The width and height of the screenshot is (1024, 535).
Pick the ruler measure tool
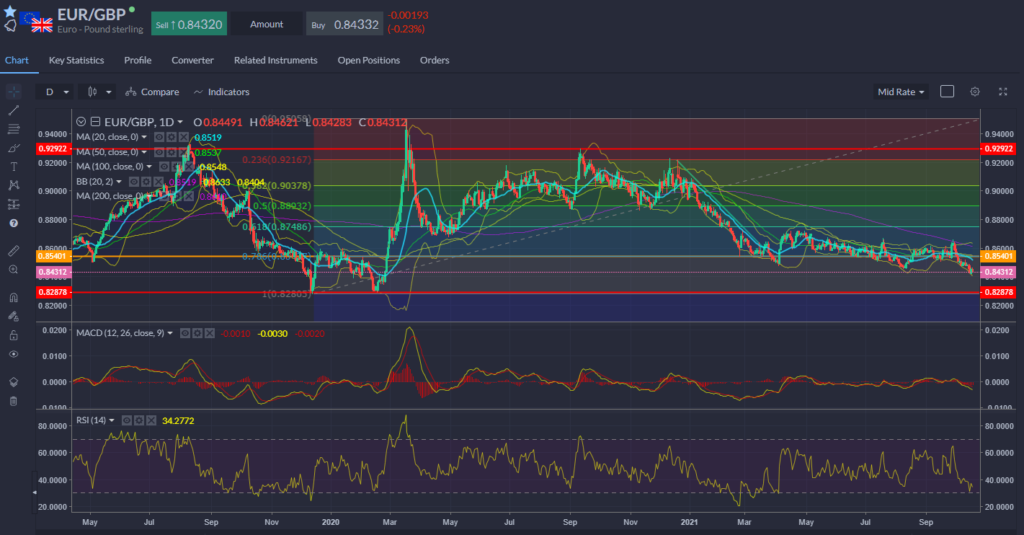click(13, 249)
